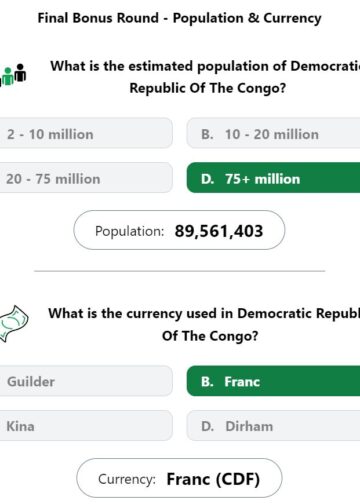Click the divider line between questions

(179, 271)
